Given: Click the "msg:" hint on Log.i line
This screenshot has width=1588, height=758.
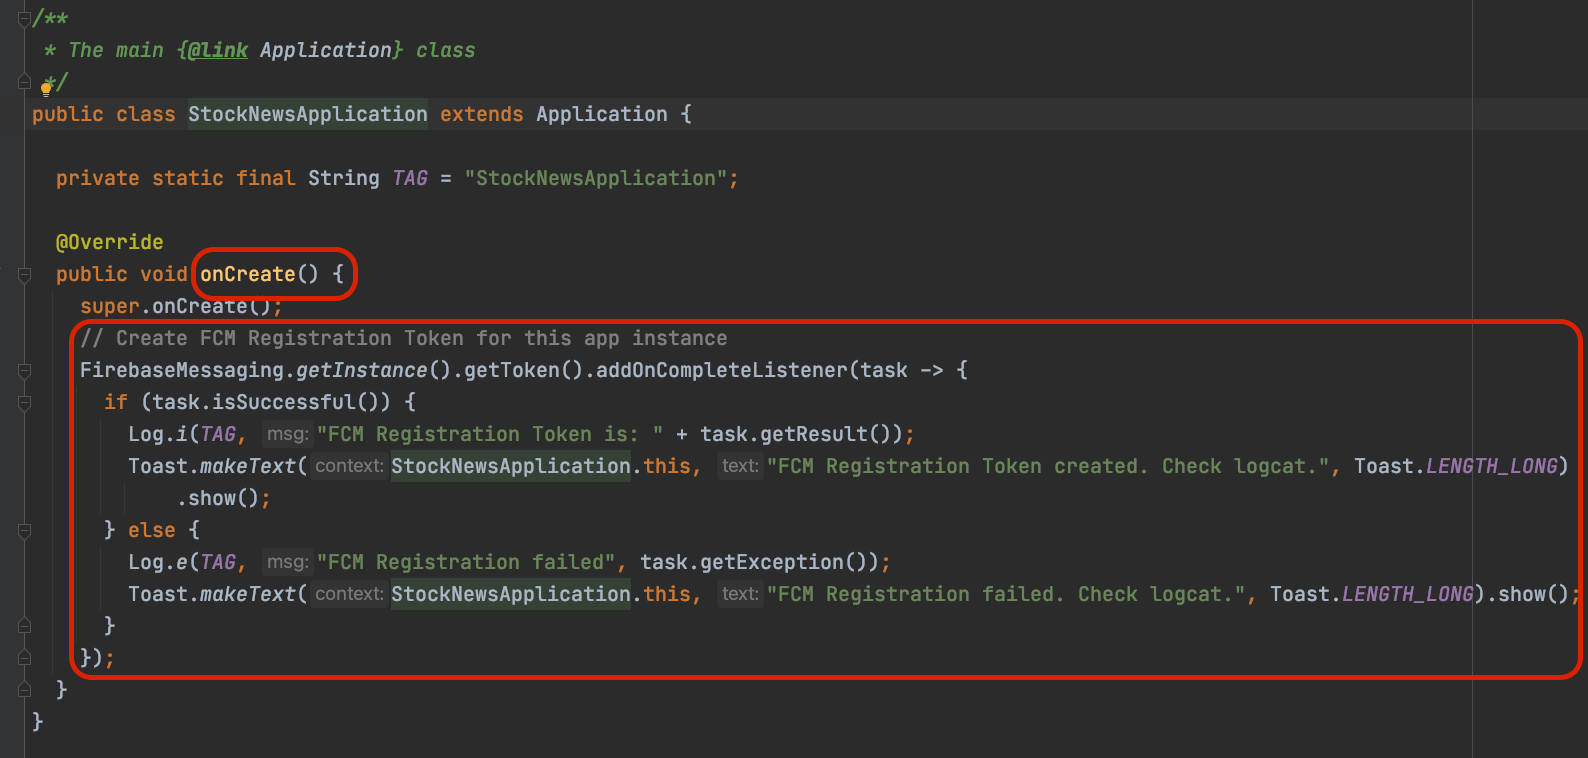Looking at the screenshot, I should tap(287, 434).
